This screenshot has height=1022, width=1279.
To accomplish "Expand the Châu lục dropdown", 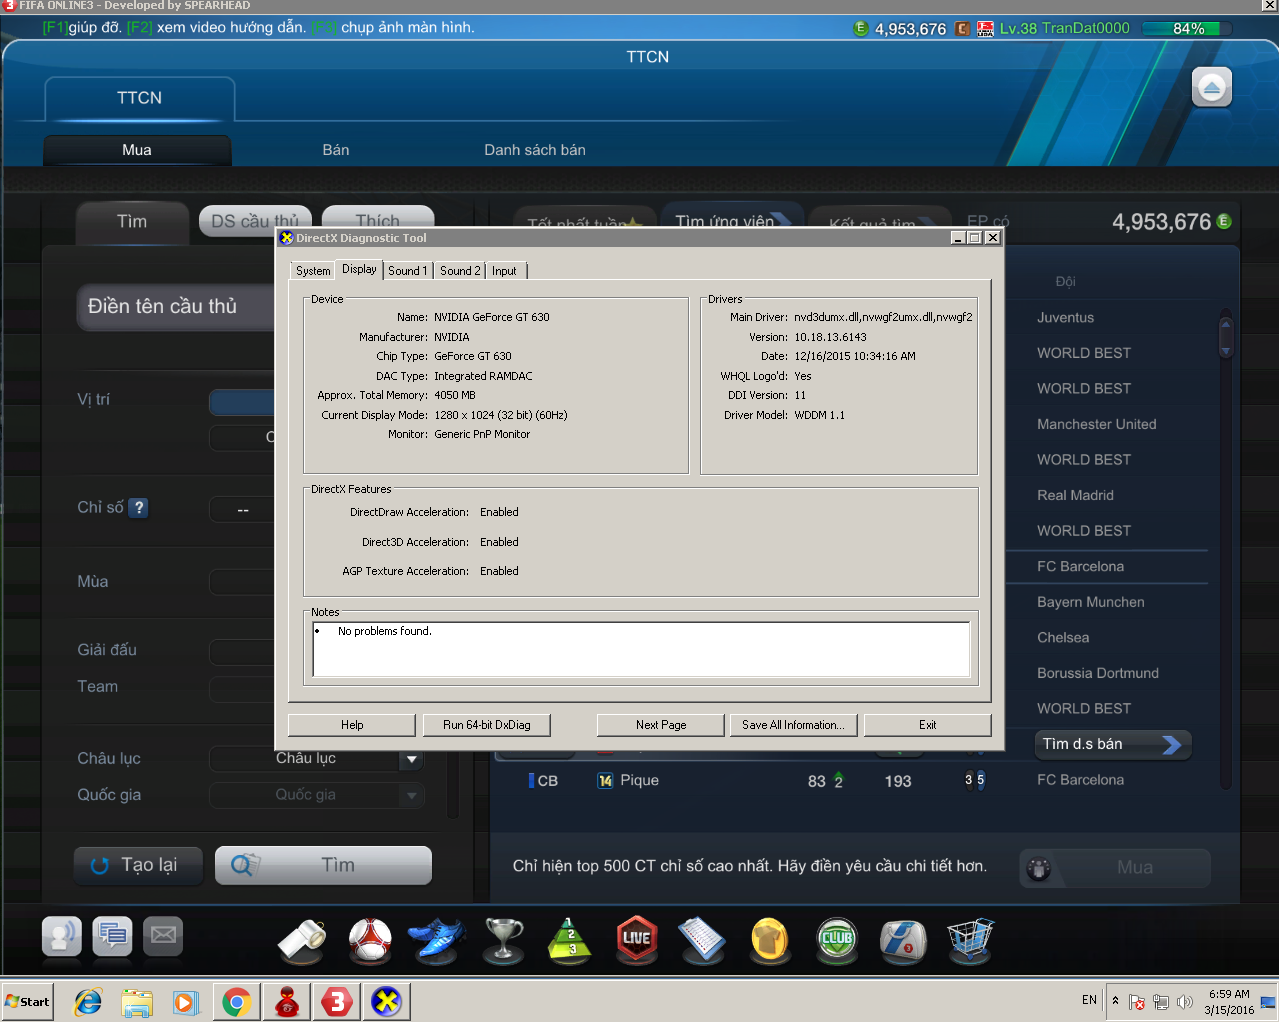I will (x=411, y=760).
